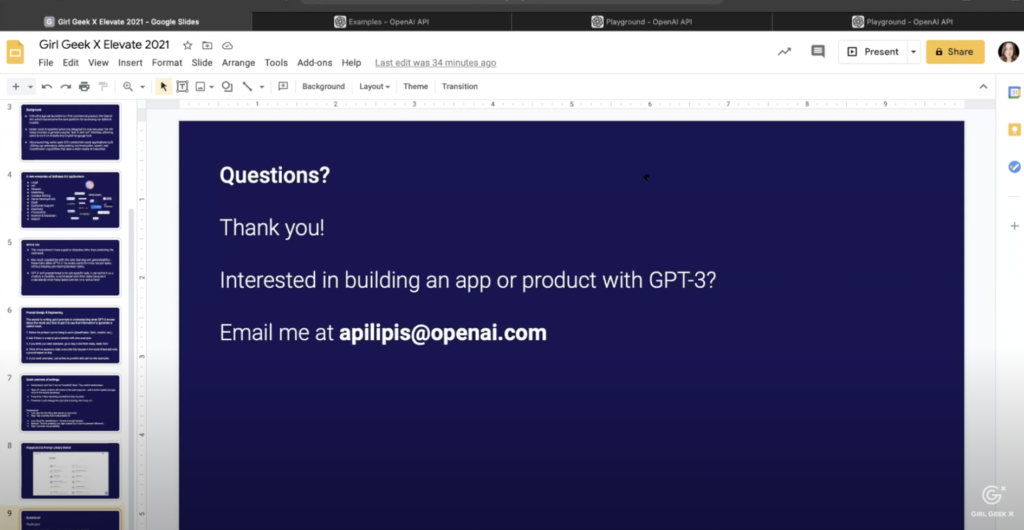Click the activity dashboard trend icon
The height and width of the screenshot is (530, 1024).
[784, 52]
